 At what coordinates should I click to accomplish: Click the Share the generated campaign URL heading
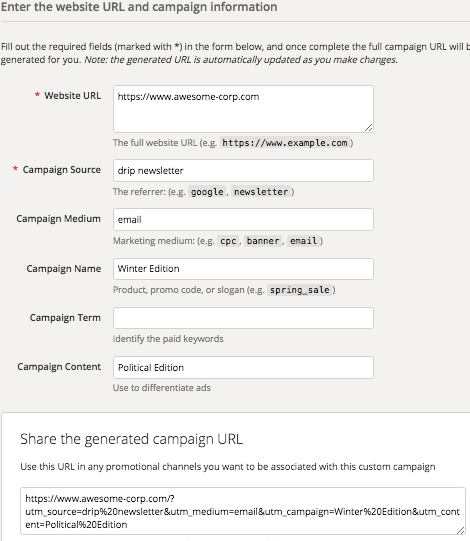(131, 439)
